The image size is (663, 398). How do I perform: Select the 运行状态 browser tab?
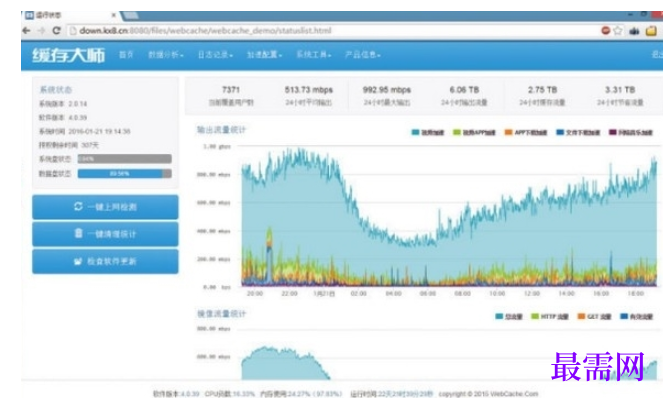coord(70,15)
